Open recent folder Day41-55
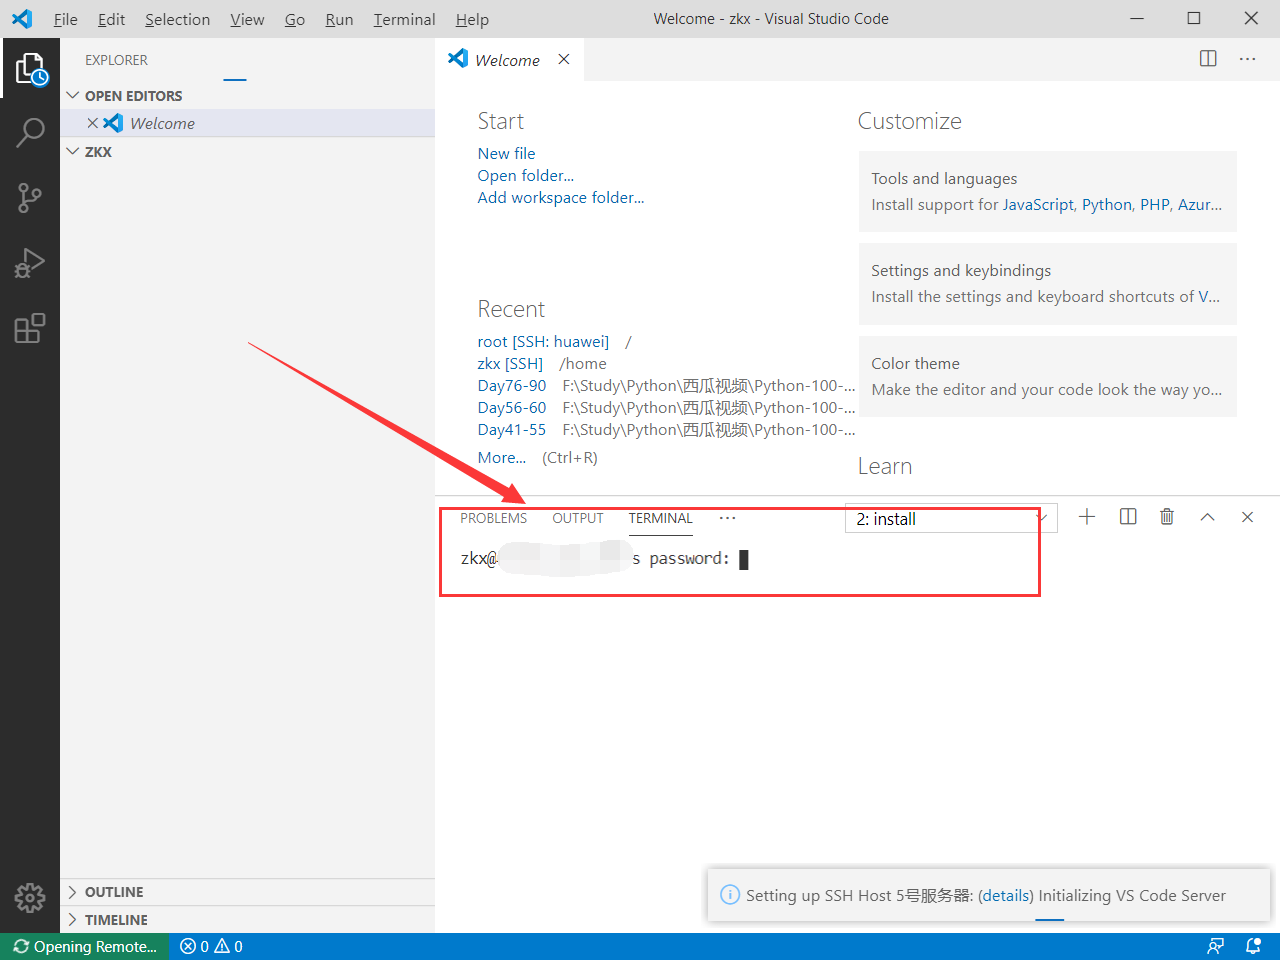 click(x=512, y=429)
